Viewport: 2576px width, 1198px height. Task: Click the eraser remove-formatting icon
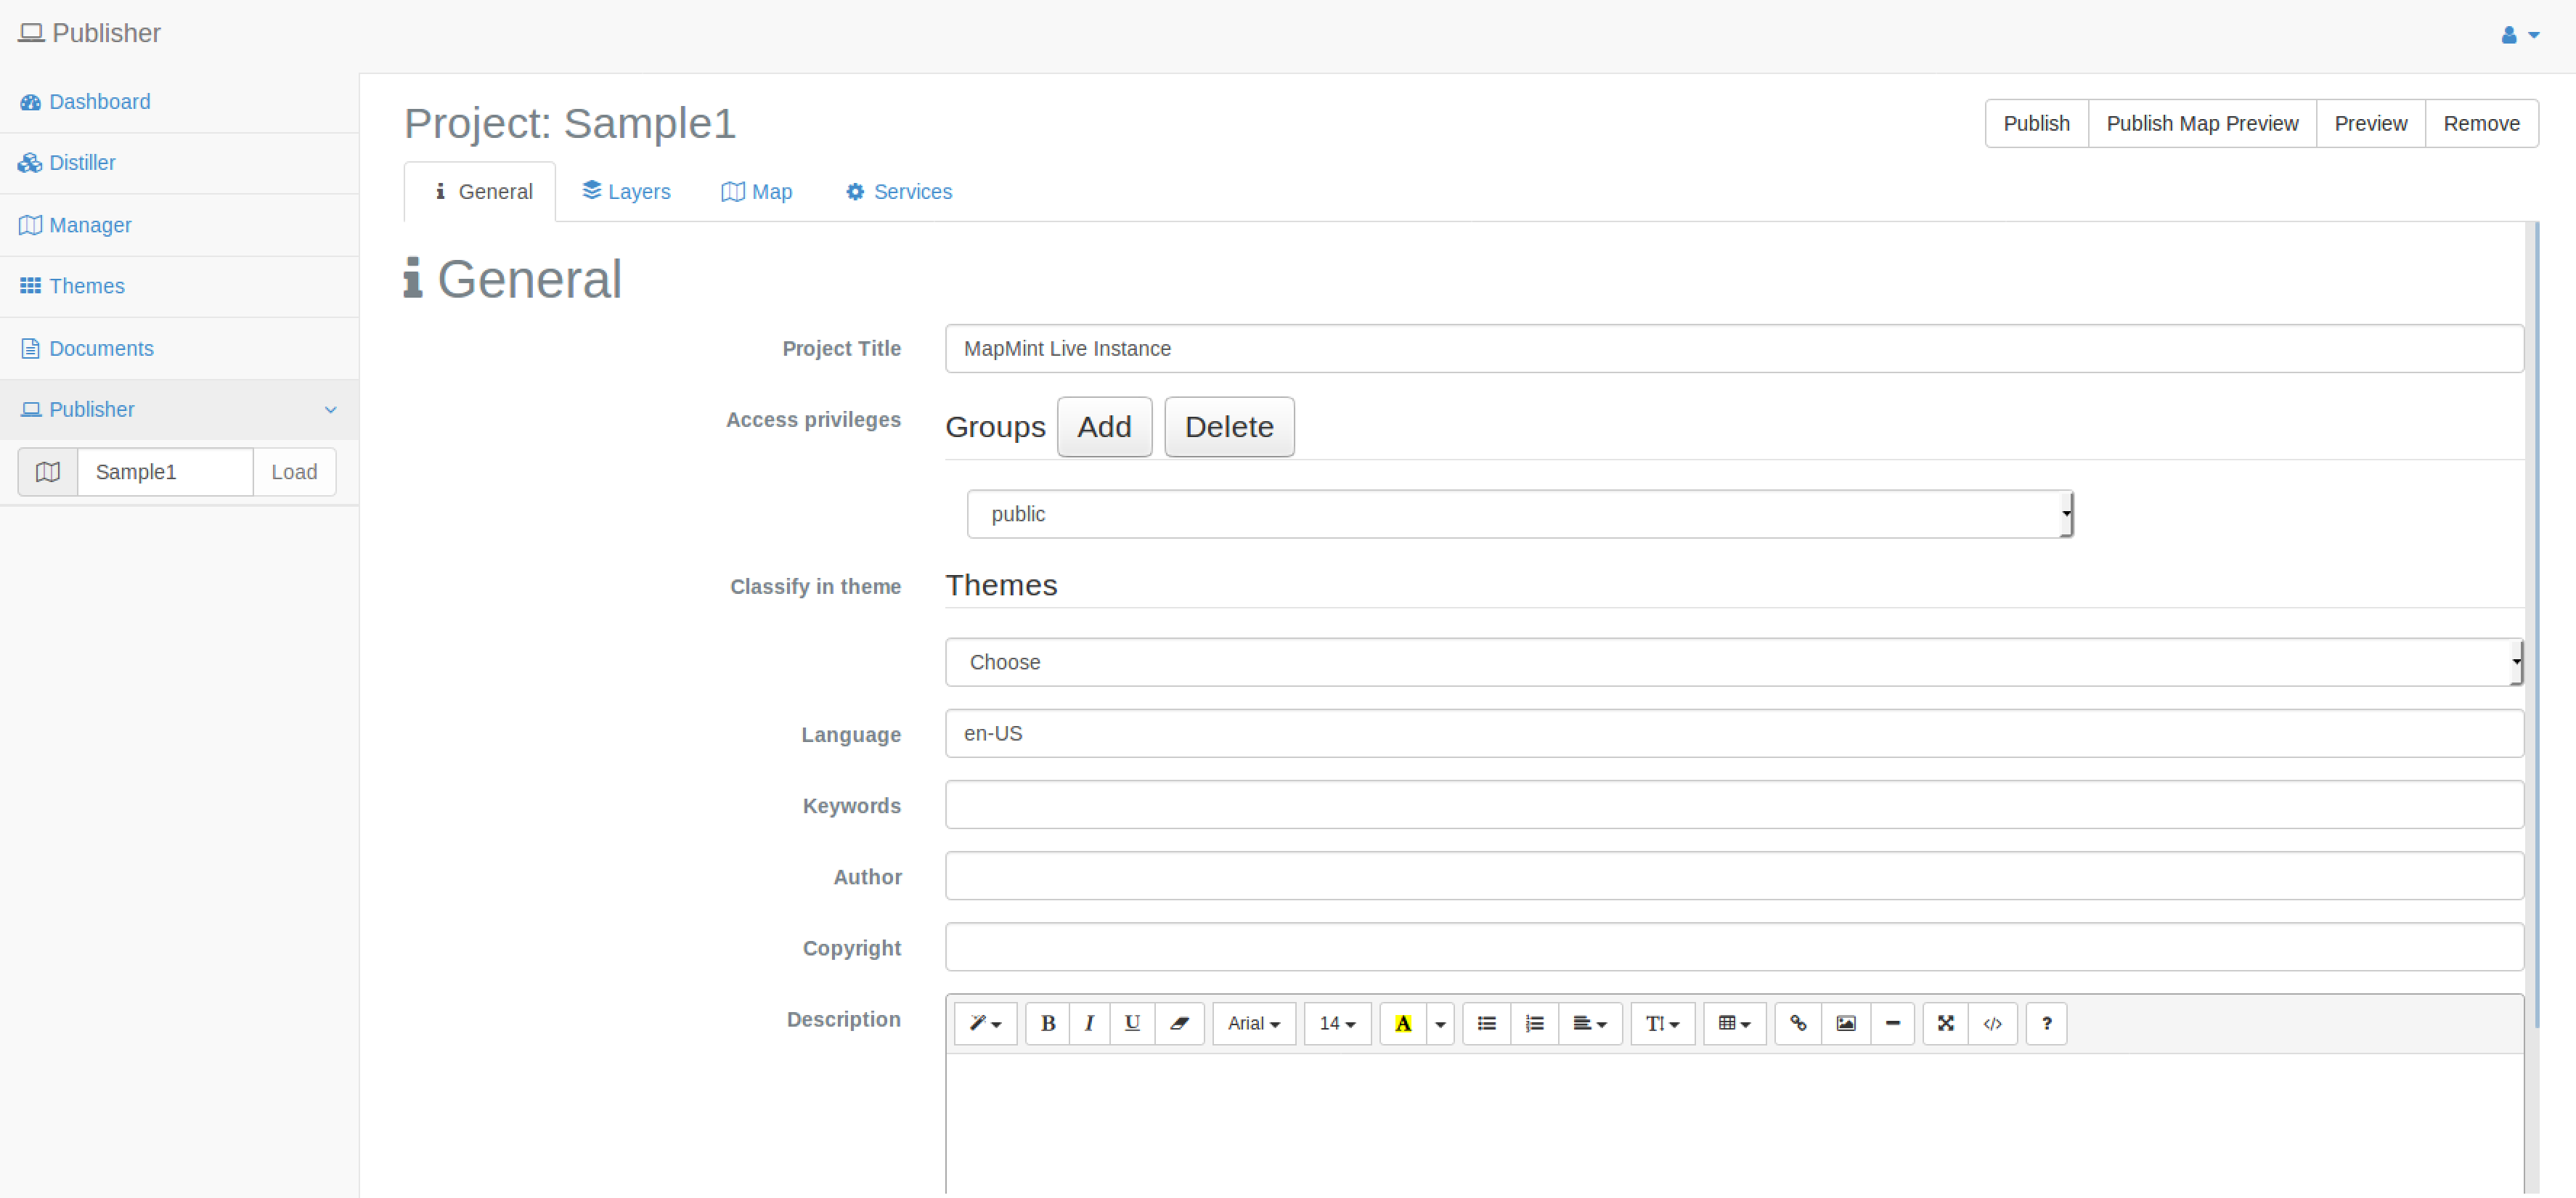click(x=1179, y=1023)
